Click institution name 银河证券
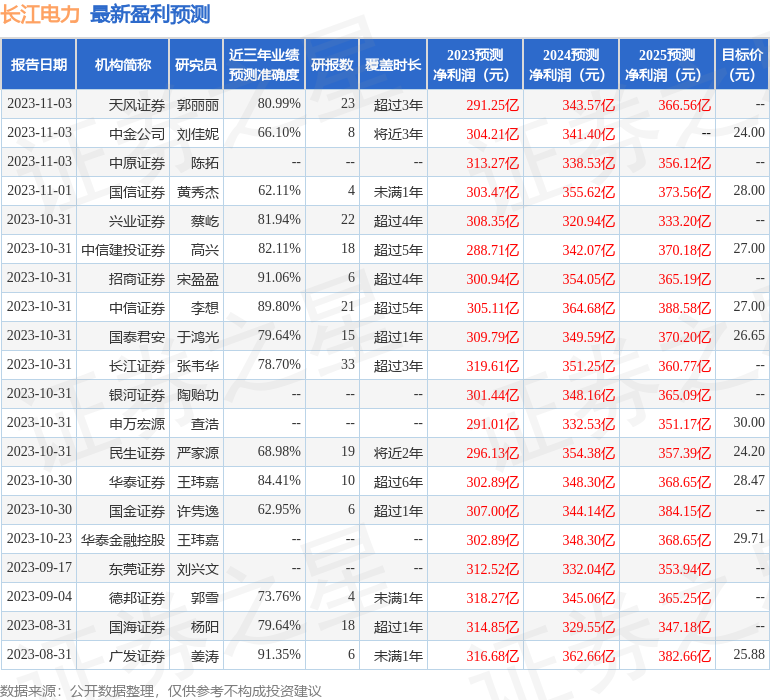This screenshot has height=700, width=770. click(137, 394)
